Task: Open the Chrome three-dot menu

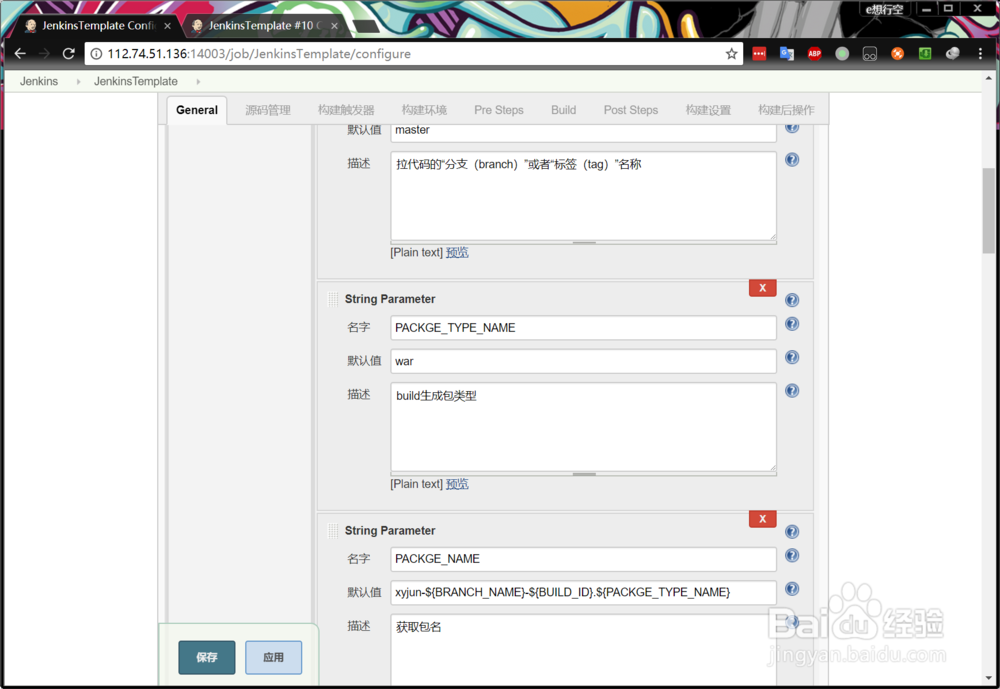Action: coord(980,53)
